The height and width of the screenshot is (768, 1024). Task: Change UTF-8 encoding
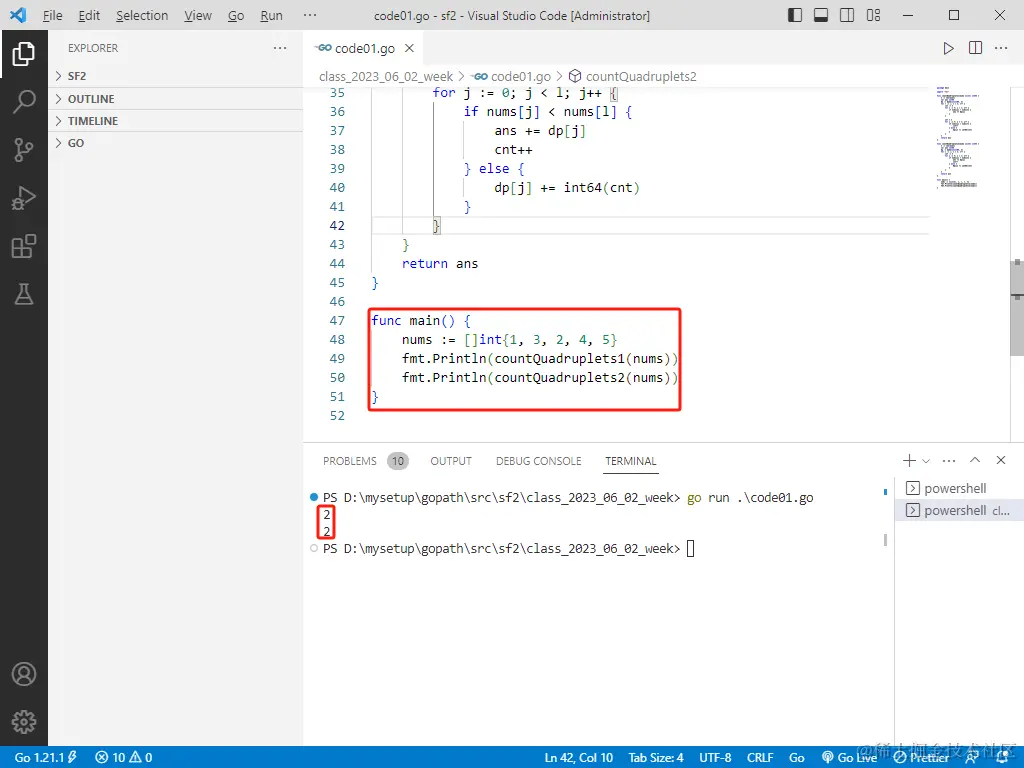[715, 758]
